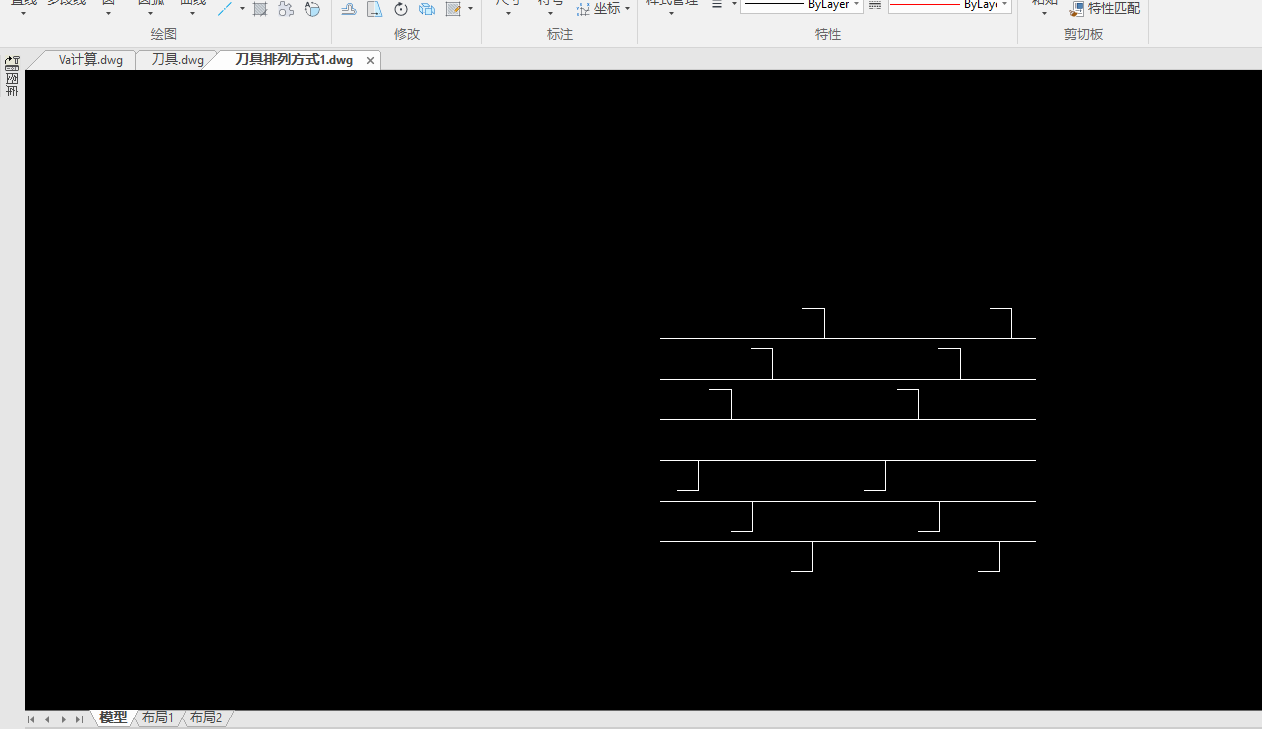Expand dropdown beside edit hatch icon
The image size is (1262, 729).
(x=470, y=8)
